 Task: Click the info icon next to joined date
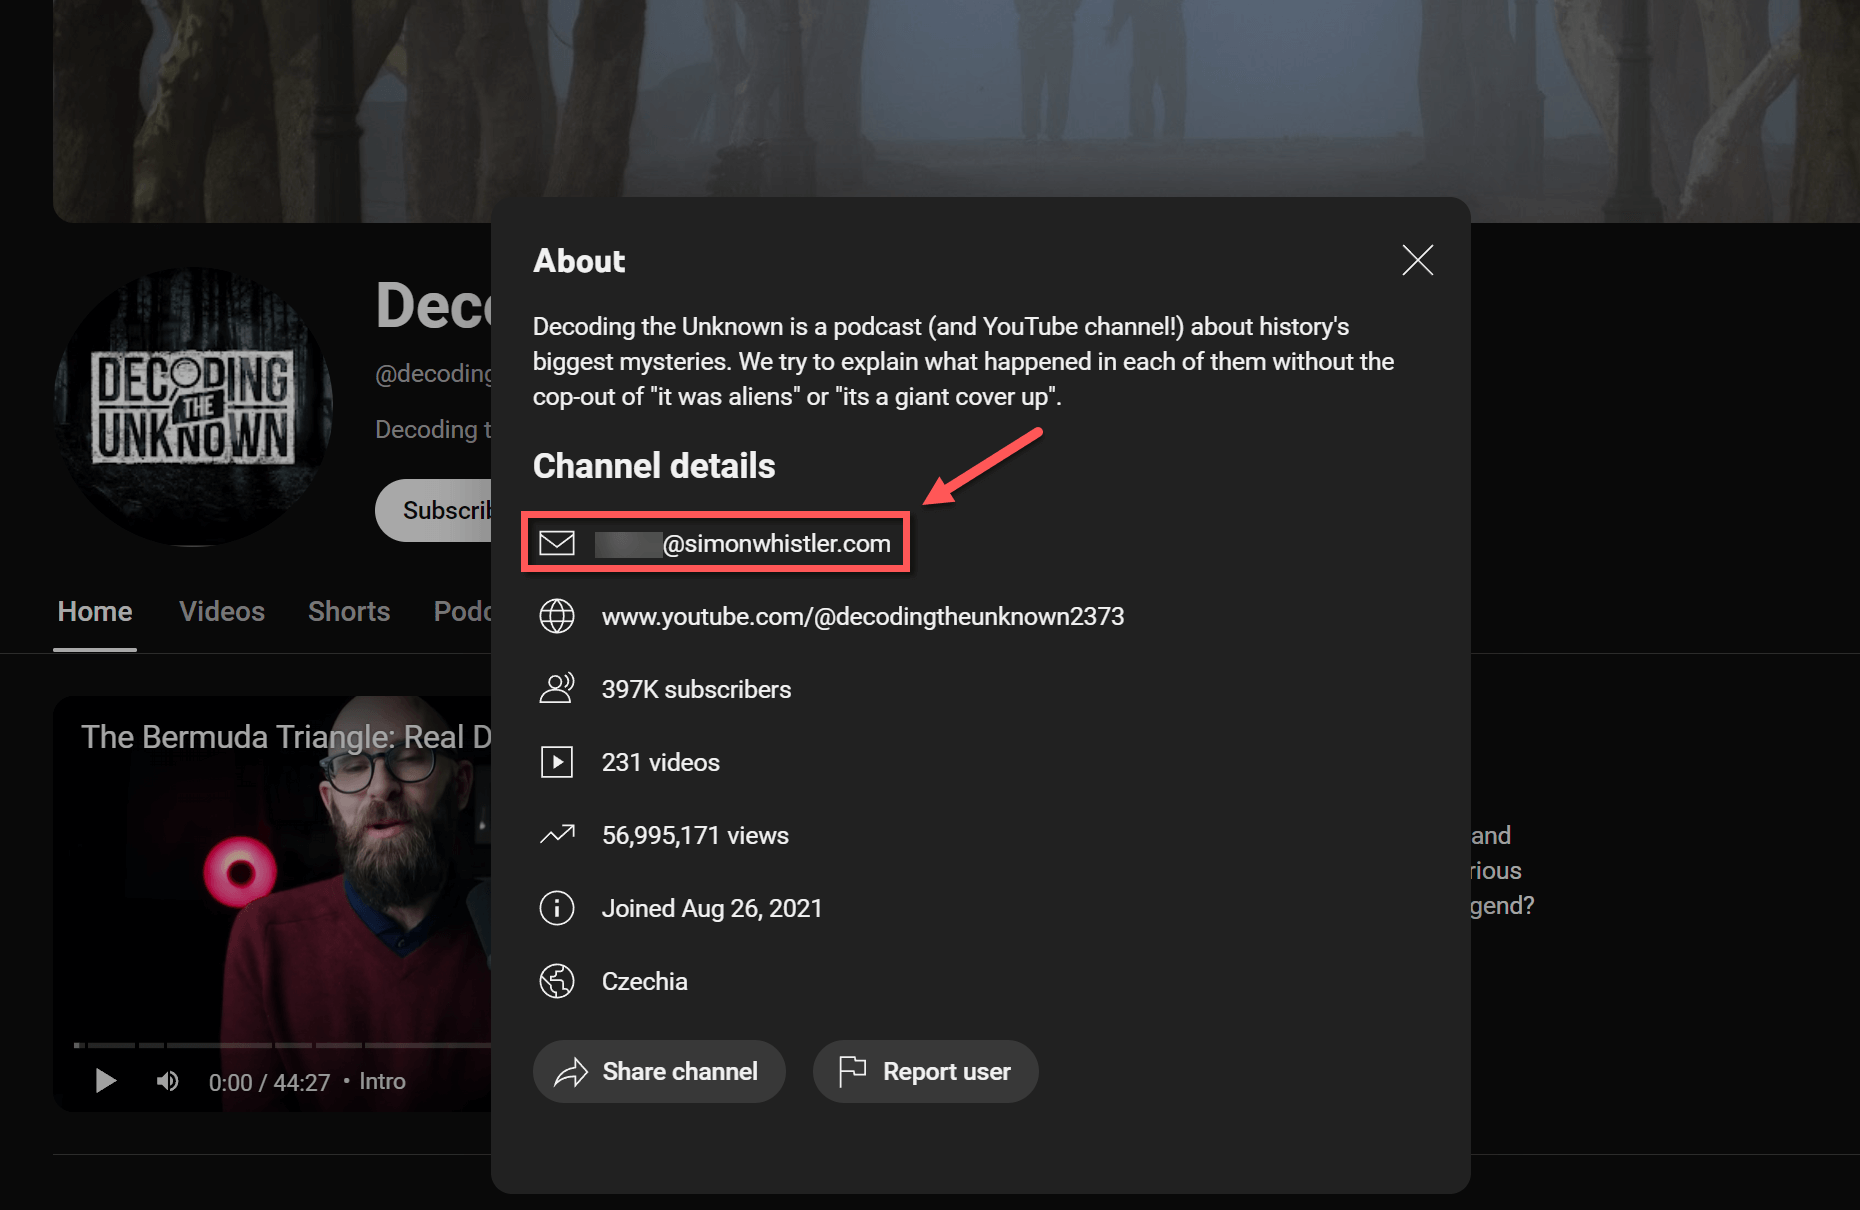pos(557,908)
